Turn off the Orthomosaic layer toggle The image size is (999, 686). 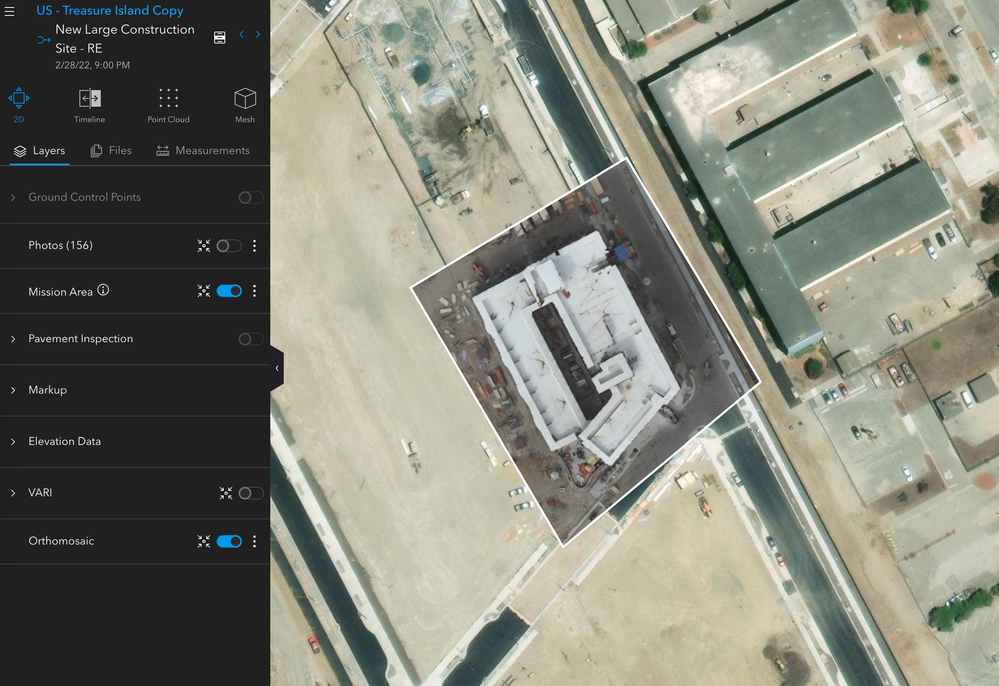pyautogui.click(x=229, y=541)
